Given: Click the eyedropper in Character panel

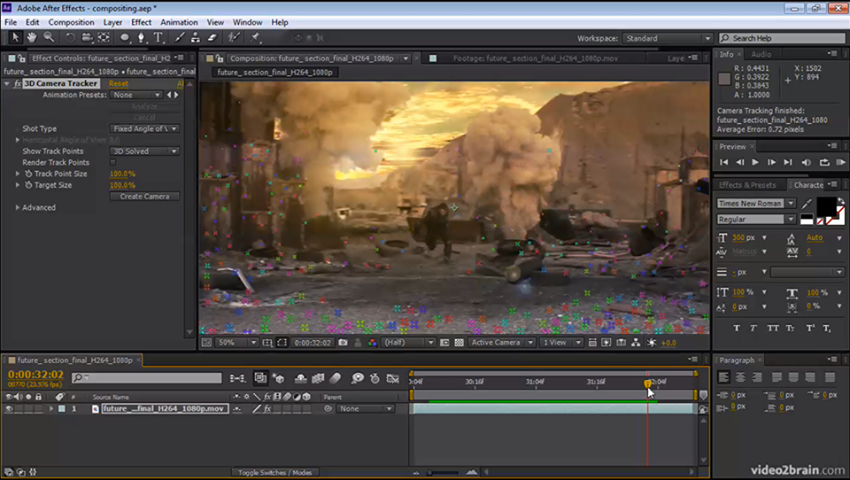Looking at the screenshot, I should tap(807, 203).
